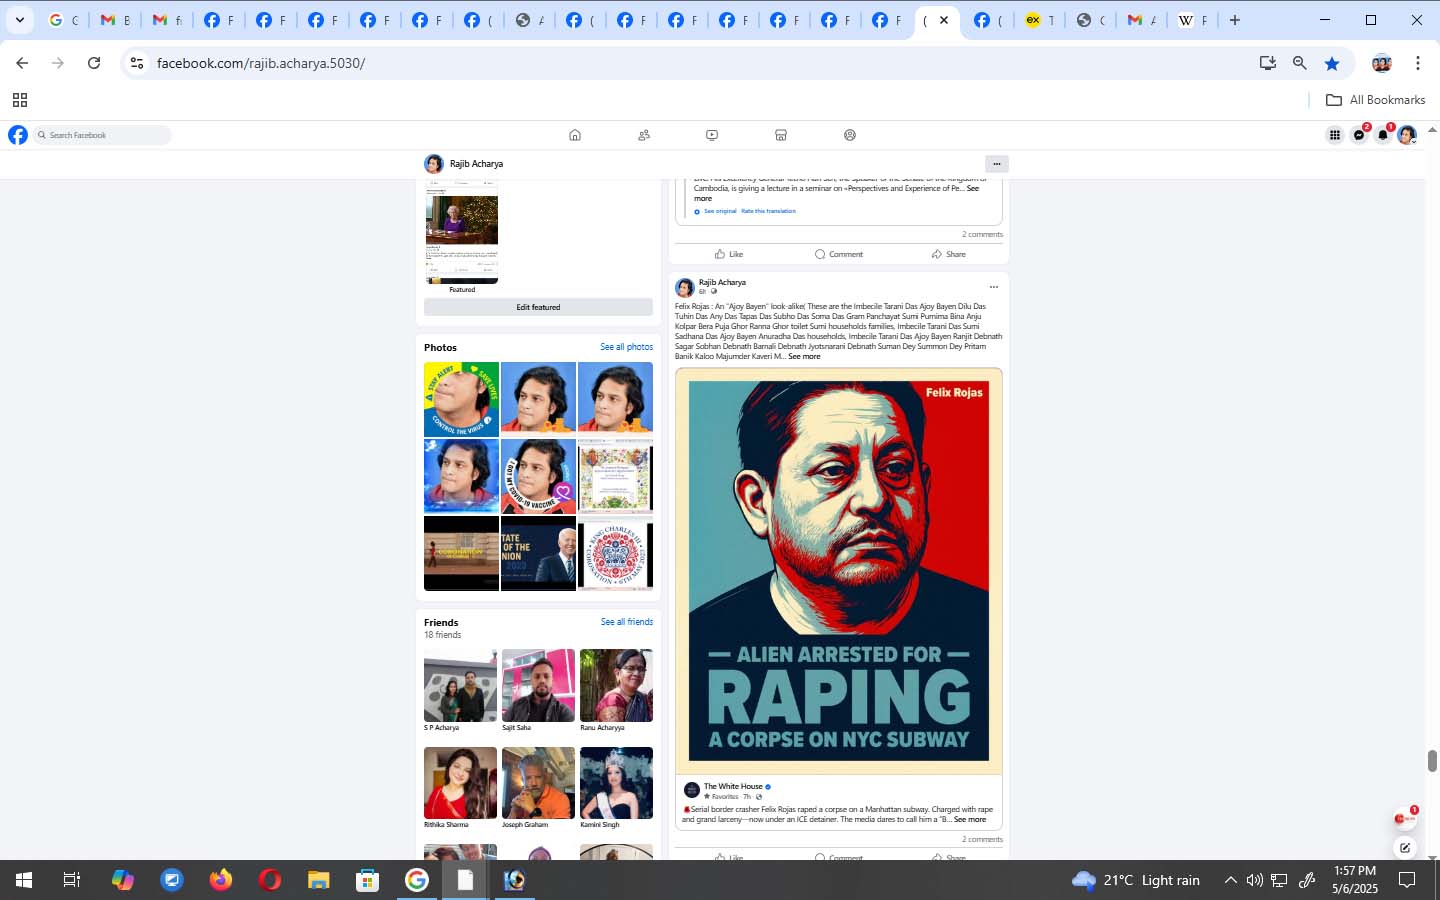Click in Search Facebook field
The width and height of the screenshot is (1440, 900).
tap(102, 135)
